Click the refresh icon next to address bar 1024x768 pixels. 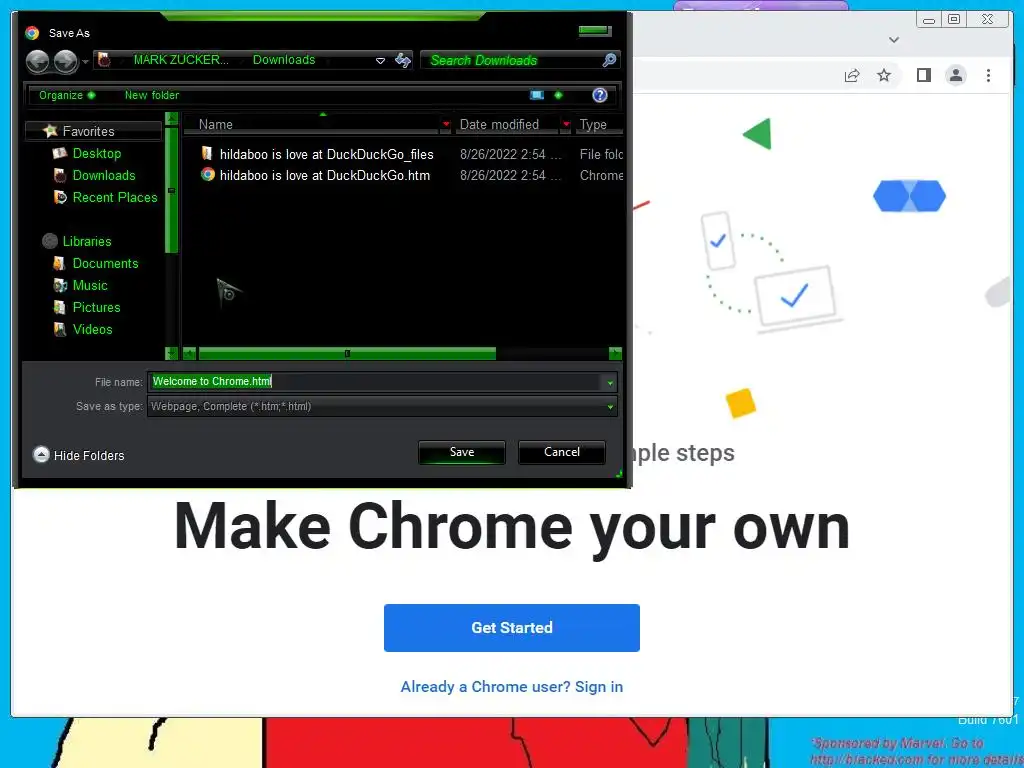click(x=403, y=61)
